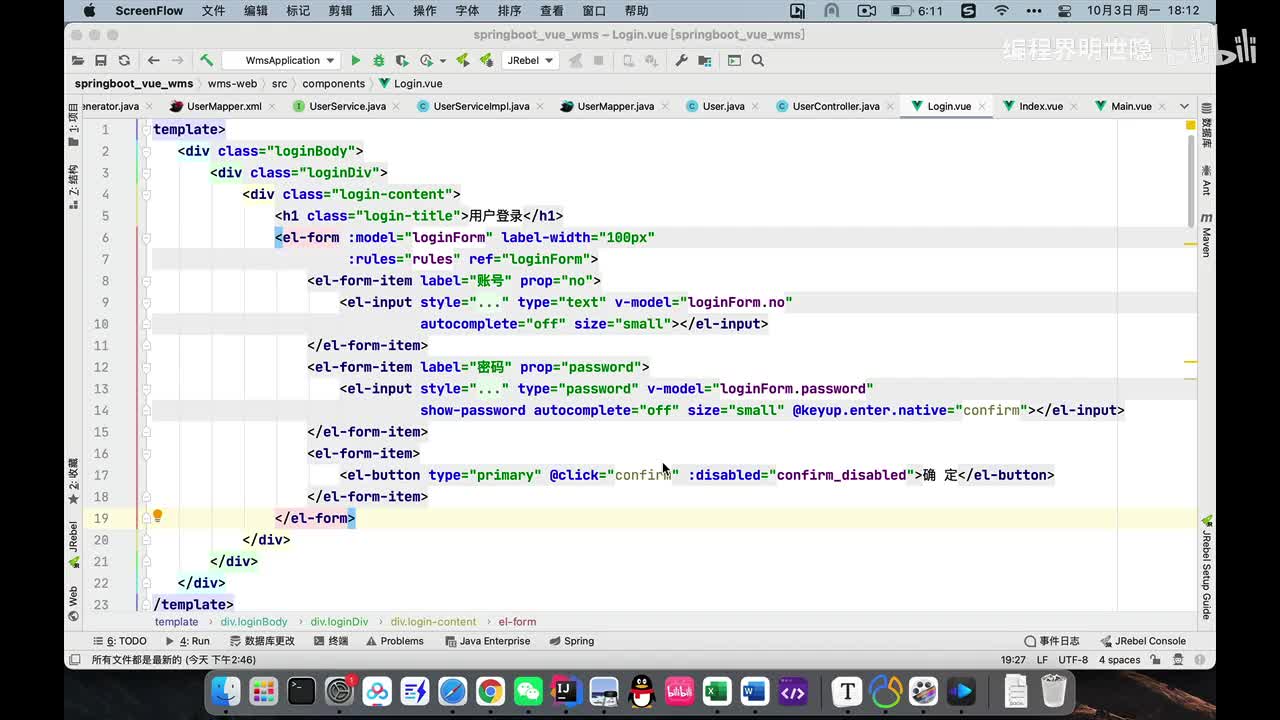This screenshot has width=1280, height=720.
Task: Build the project with the hammer icon
Action: [x=206, y=60]
